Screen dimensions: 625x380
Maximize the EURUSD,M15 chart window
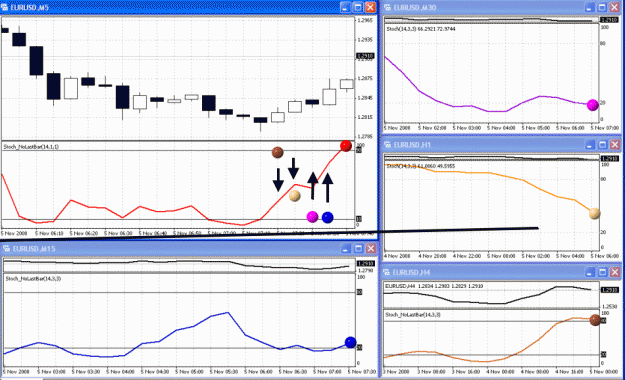[x=358, y=249]
